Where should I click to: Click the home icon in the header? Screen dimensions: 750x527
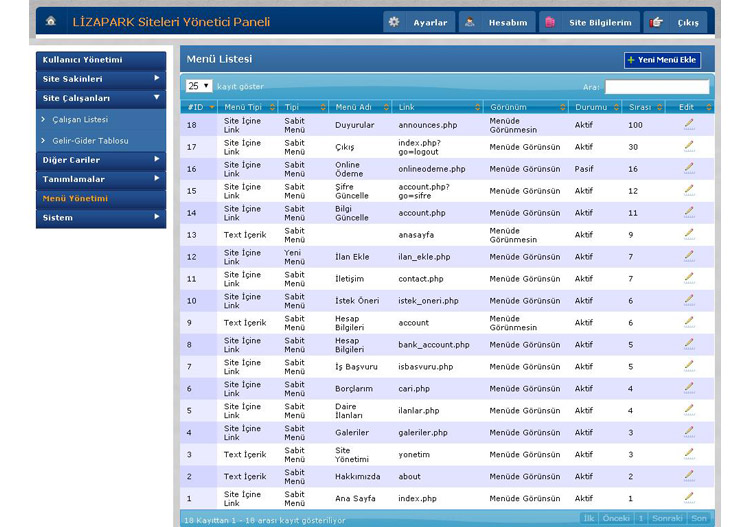[x=51, y=21]
